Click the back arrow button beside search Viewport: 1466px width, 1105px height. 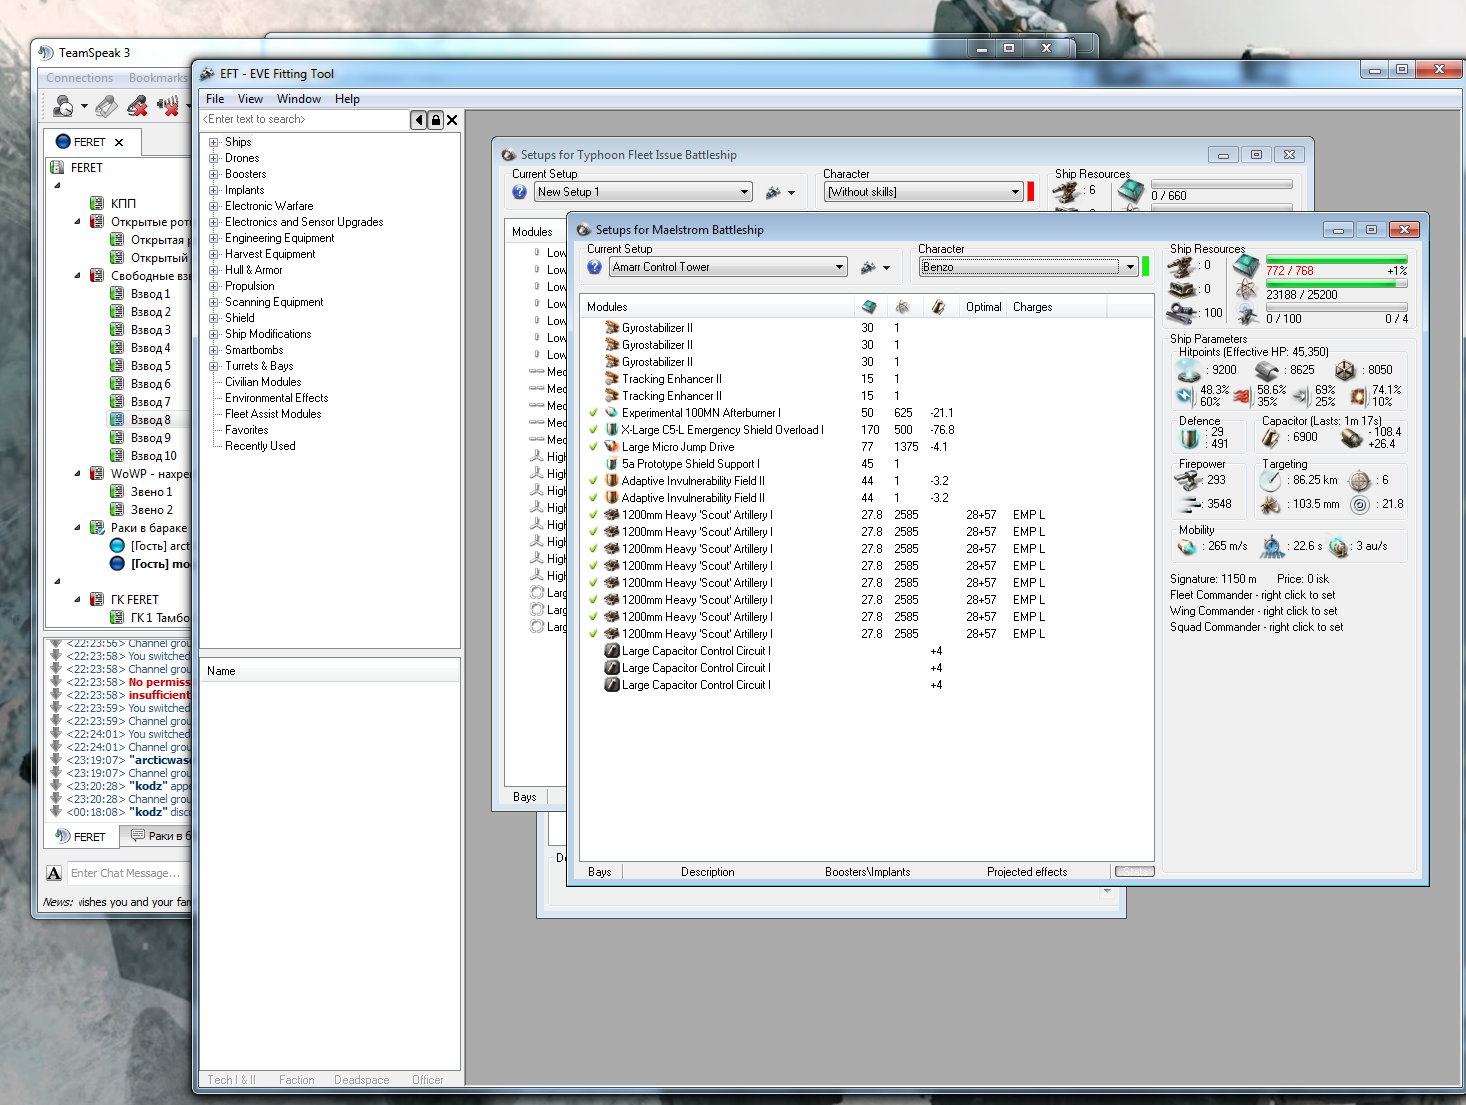(419, 120)
